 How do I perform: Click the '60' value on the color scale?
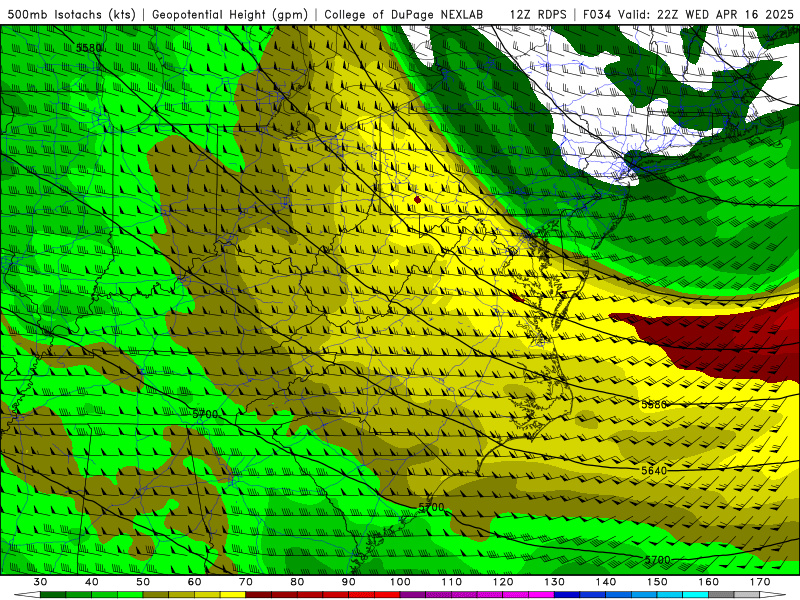(194, 582)
